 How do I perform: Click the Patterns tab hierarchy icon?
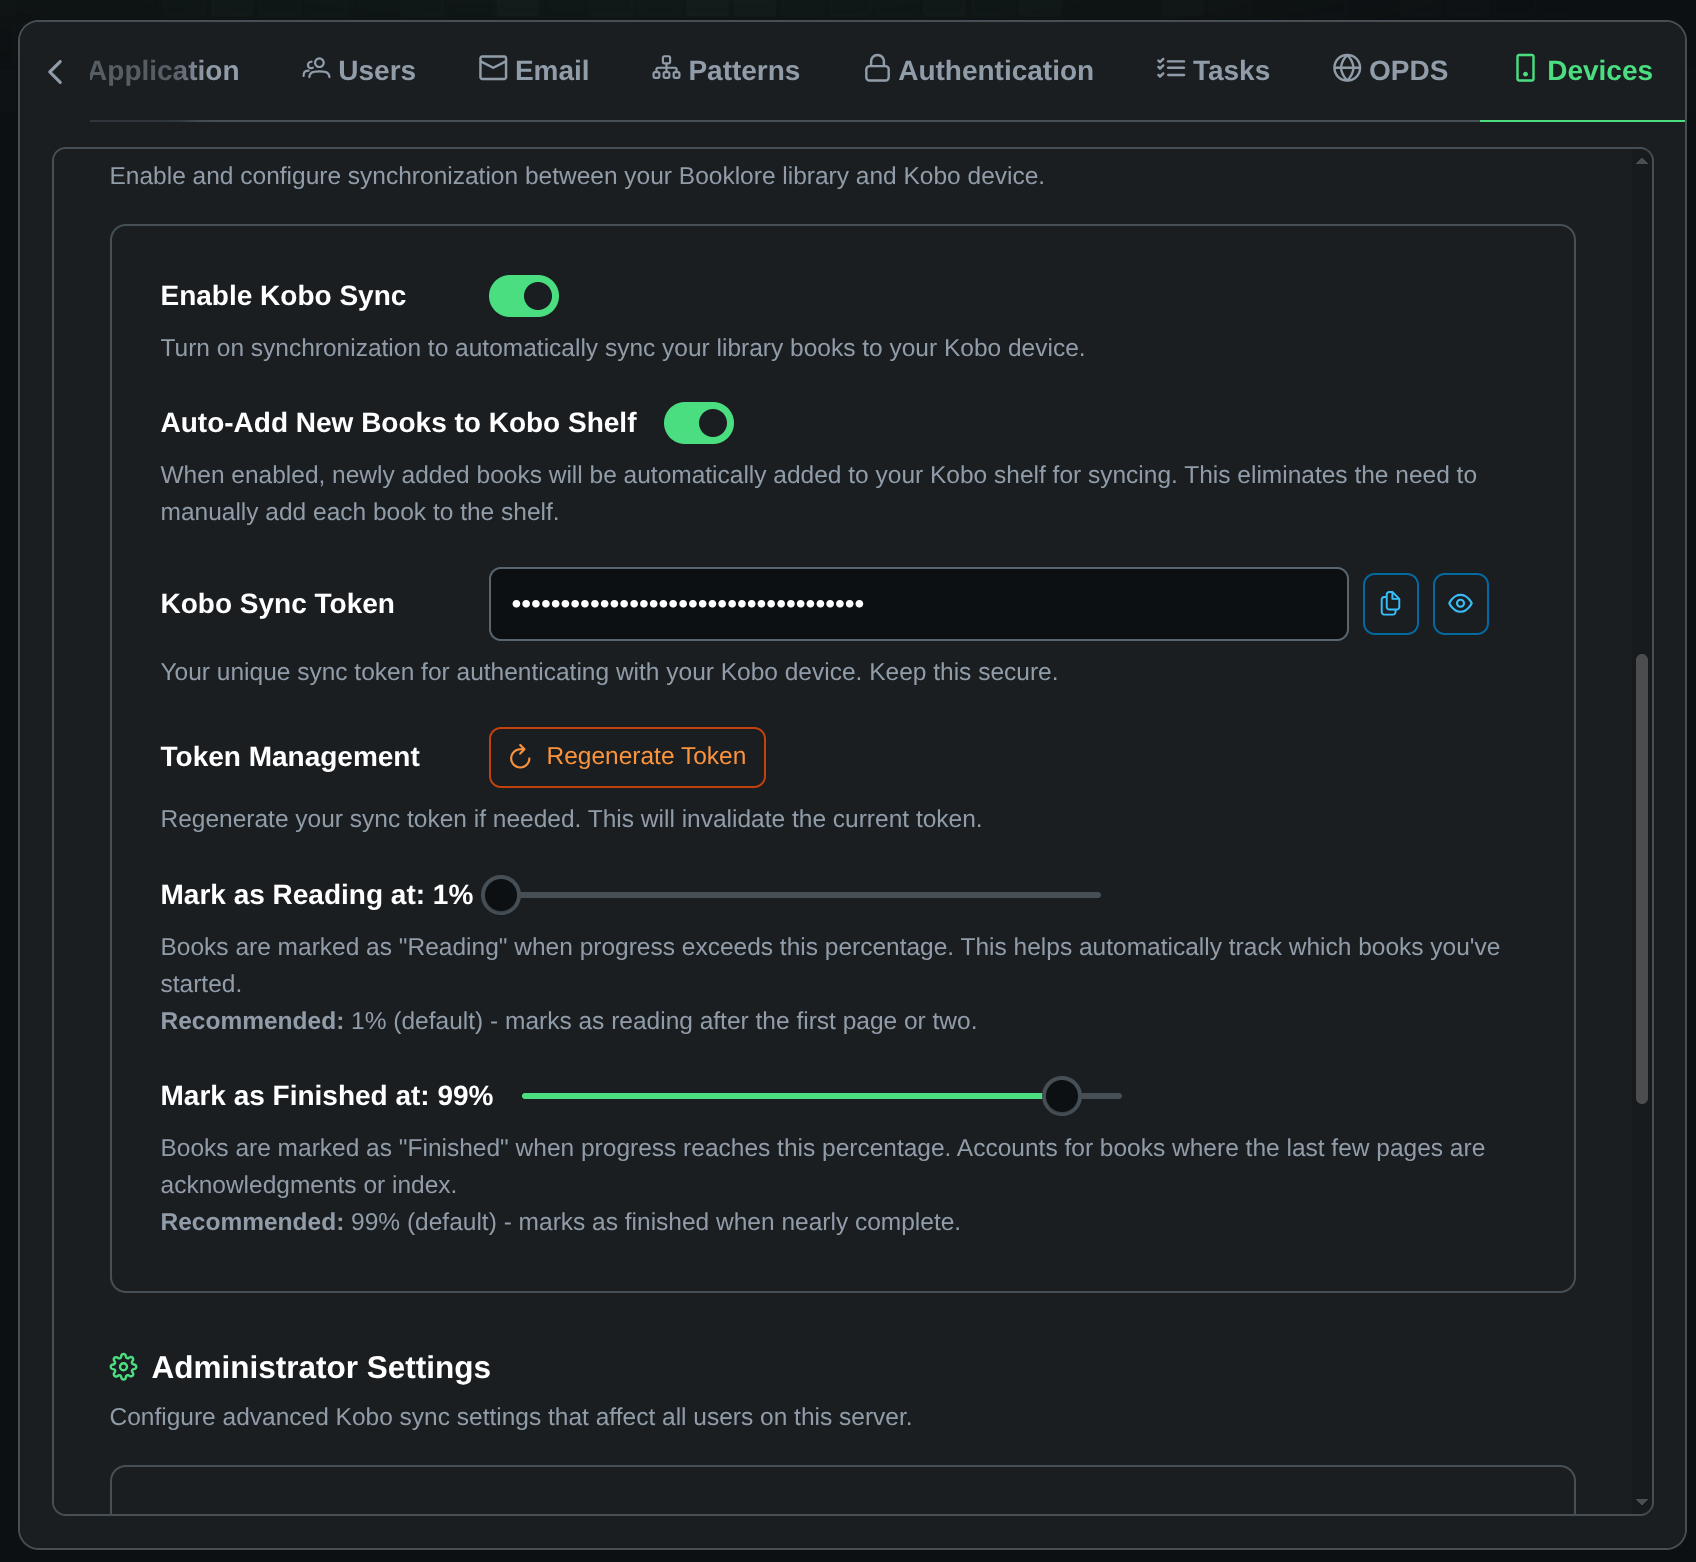pos(666,69)
